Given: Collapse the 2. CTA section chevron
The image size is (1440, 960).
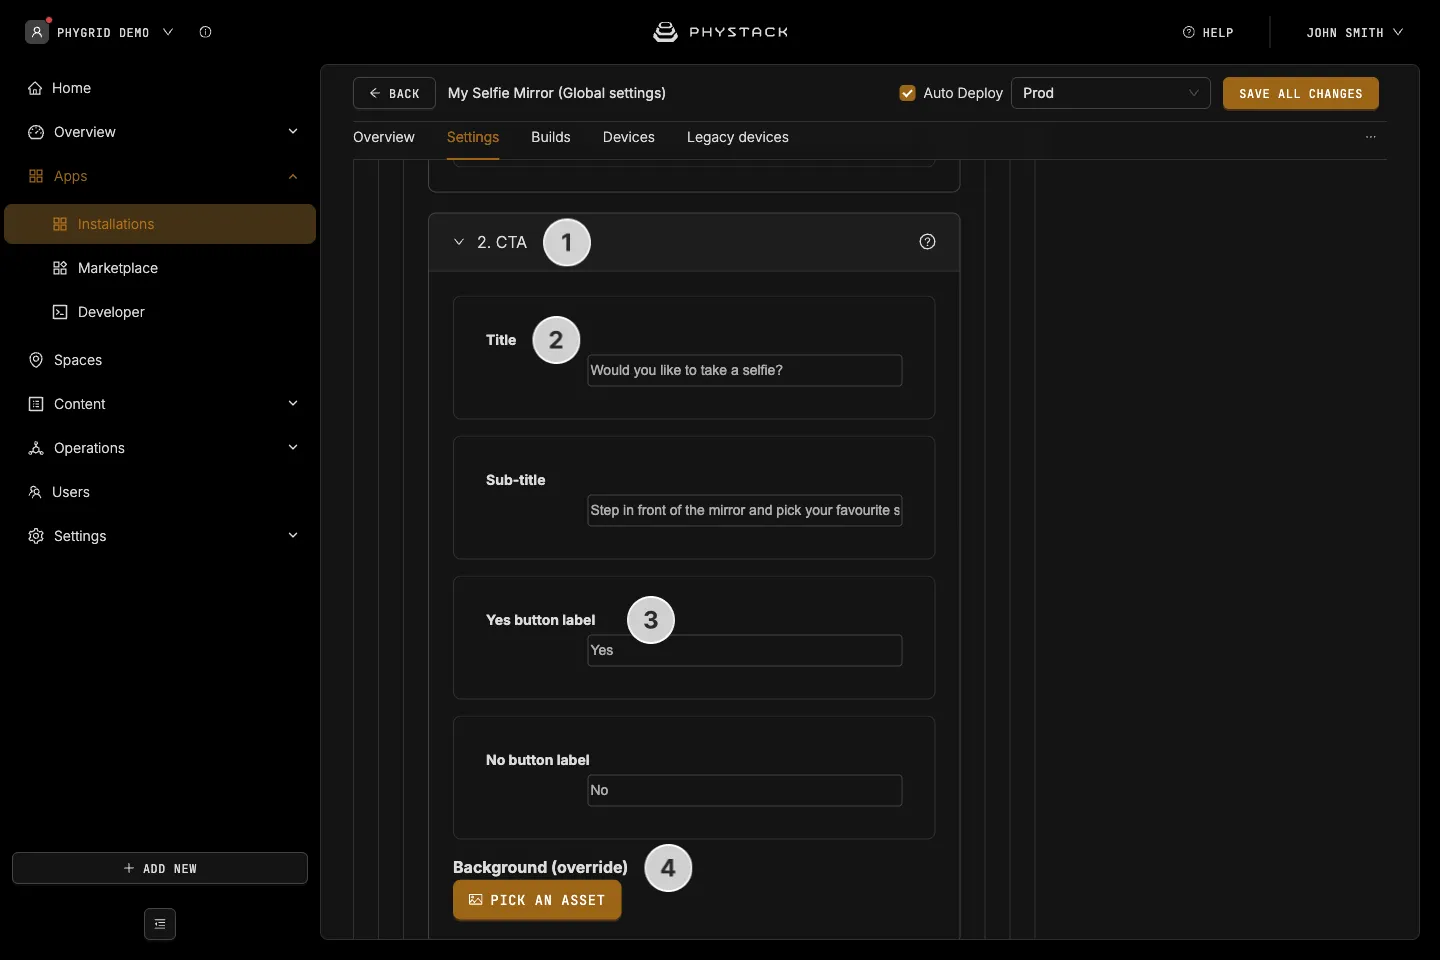Looking at the screenshot, I should click(x=459, y=242).
